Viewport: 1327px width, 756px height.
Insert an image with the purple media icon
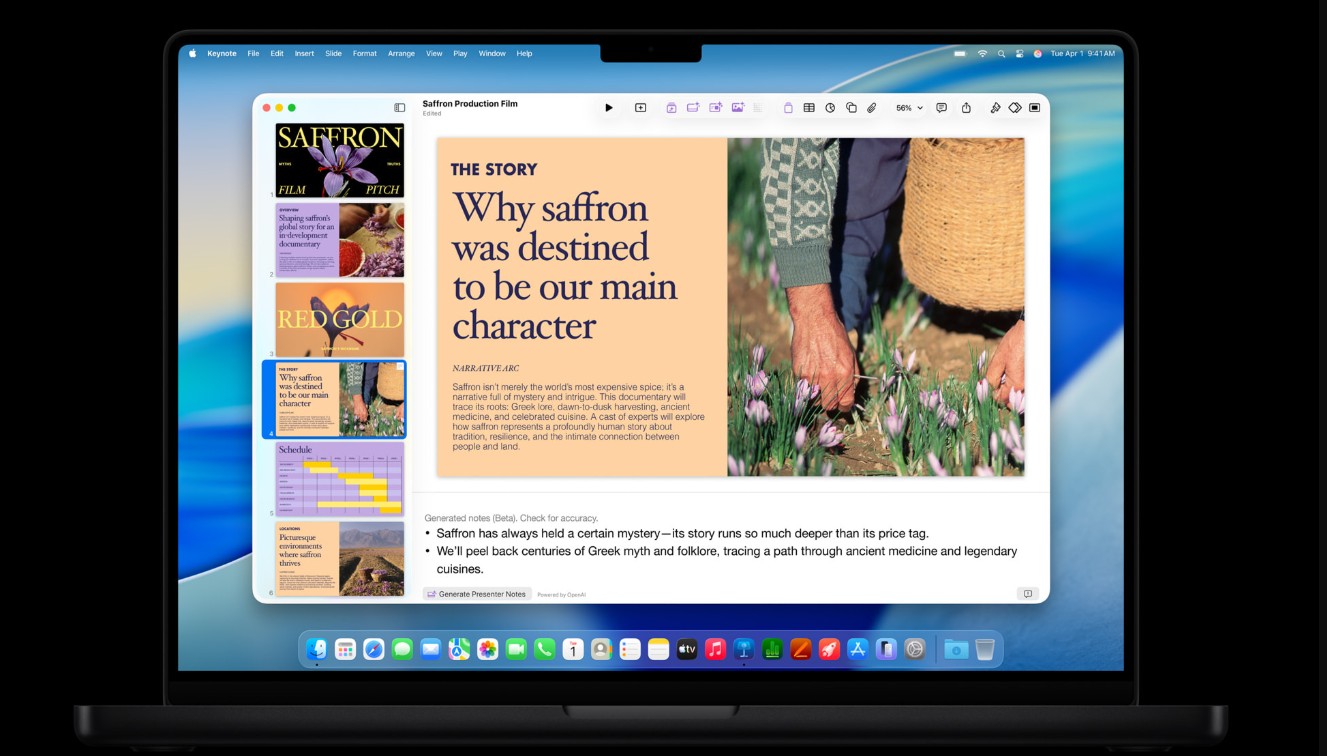click(737, 107)
